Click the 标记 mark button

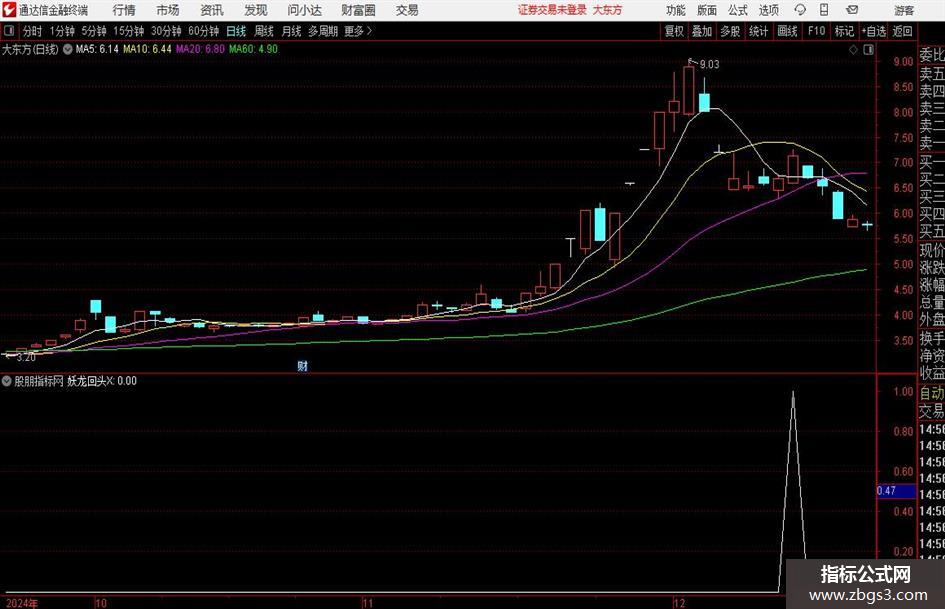(x=844, y=31)
